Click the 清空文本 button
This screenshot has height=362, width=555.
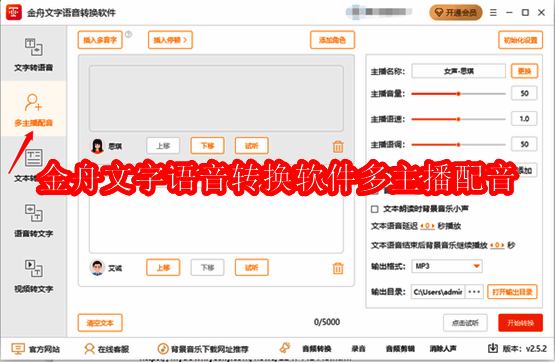pos(100,323)
